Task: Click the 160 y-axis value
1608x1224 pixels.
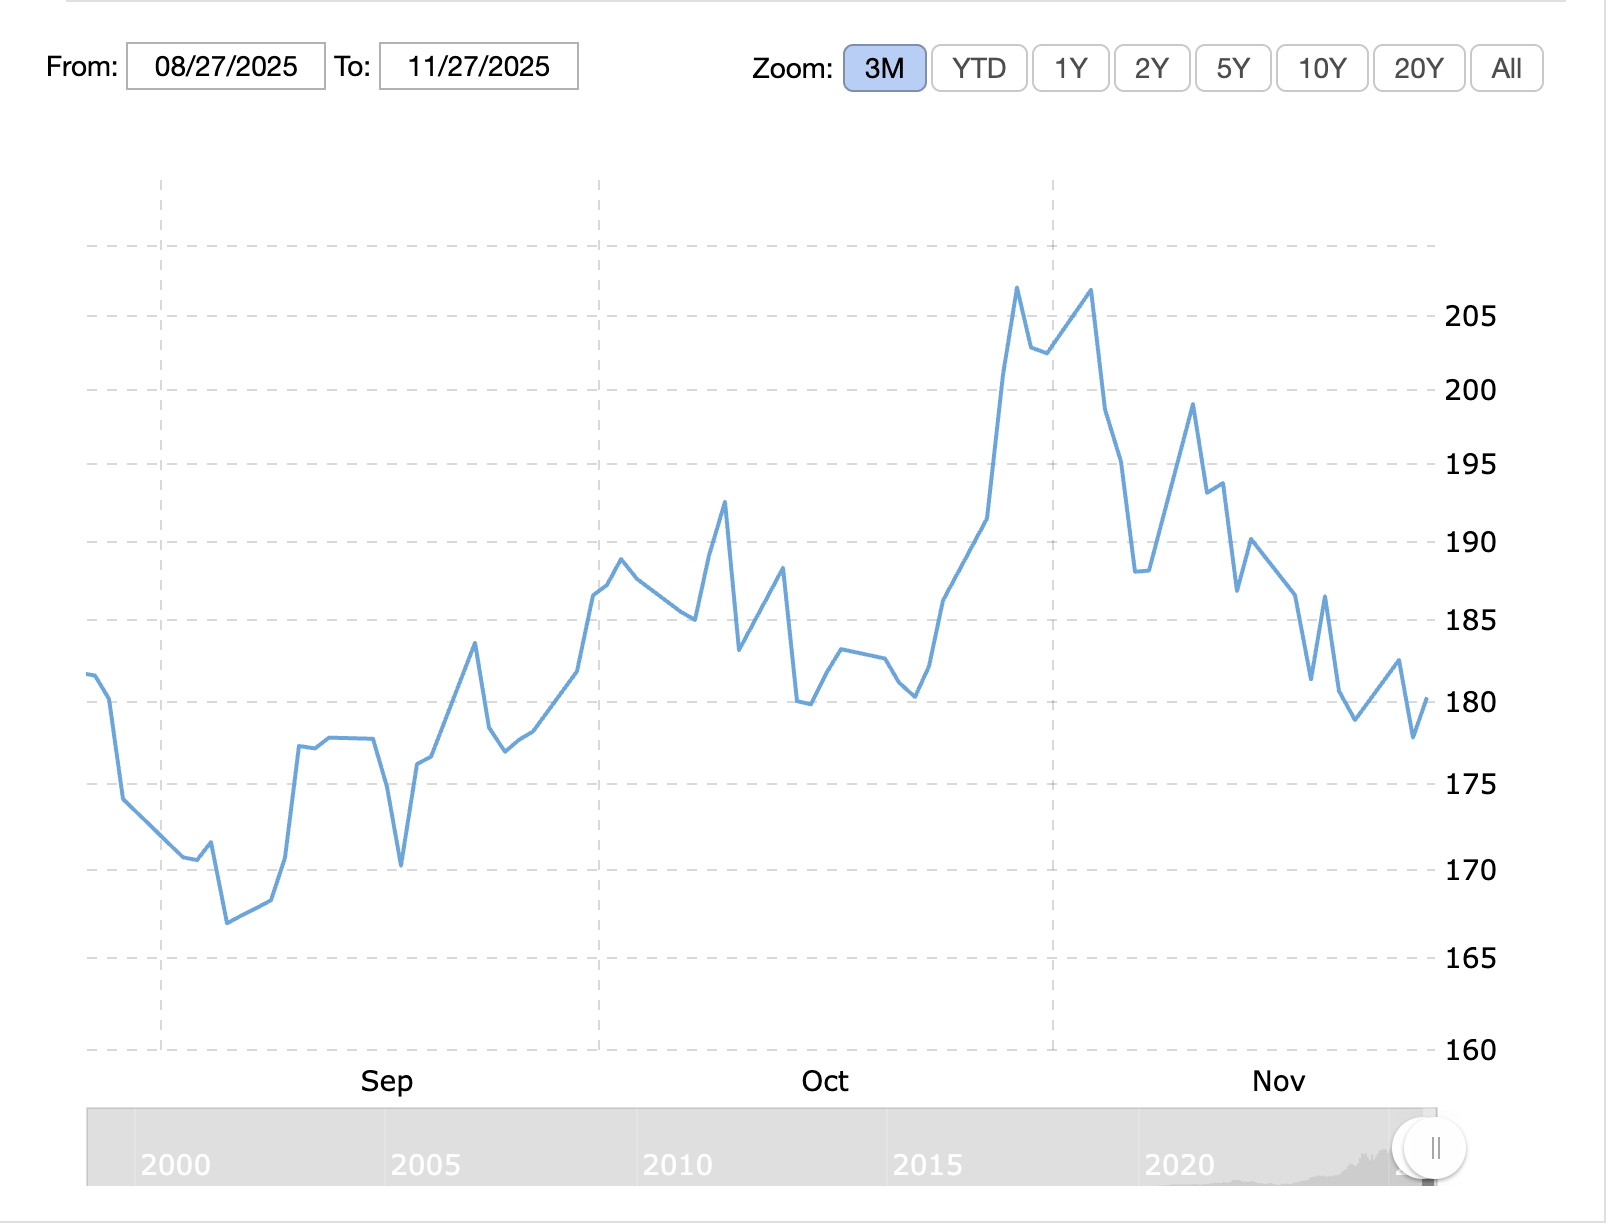Action: coord(1471,1050)
